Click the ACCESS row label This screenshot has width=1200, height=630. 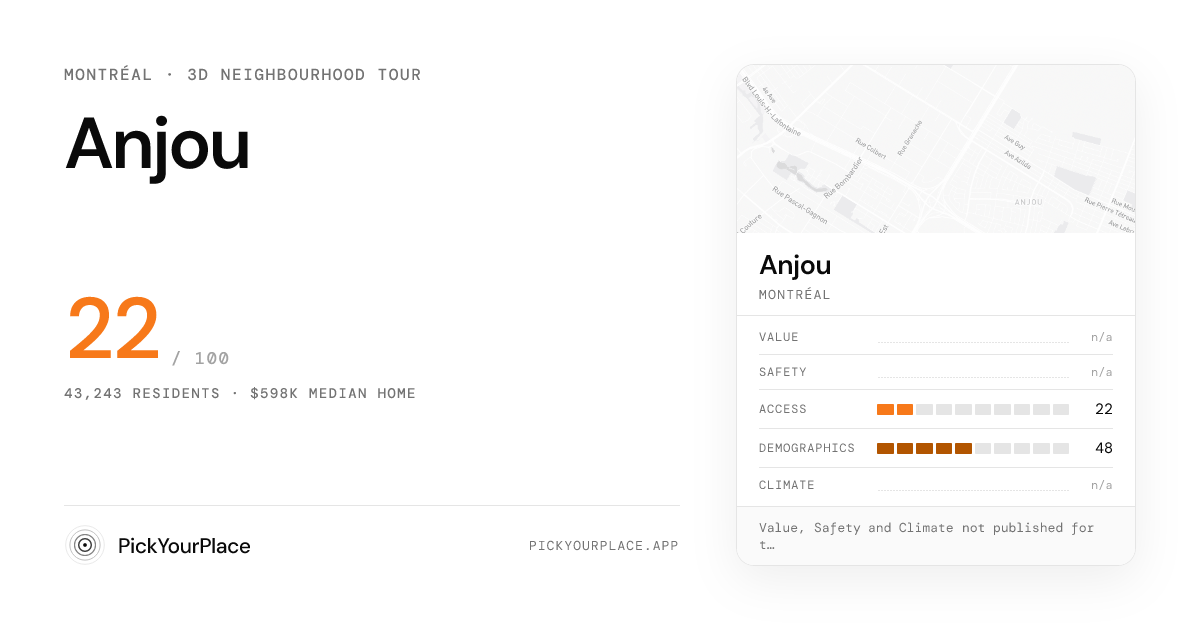(x=783, y=409)
